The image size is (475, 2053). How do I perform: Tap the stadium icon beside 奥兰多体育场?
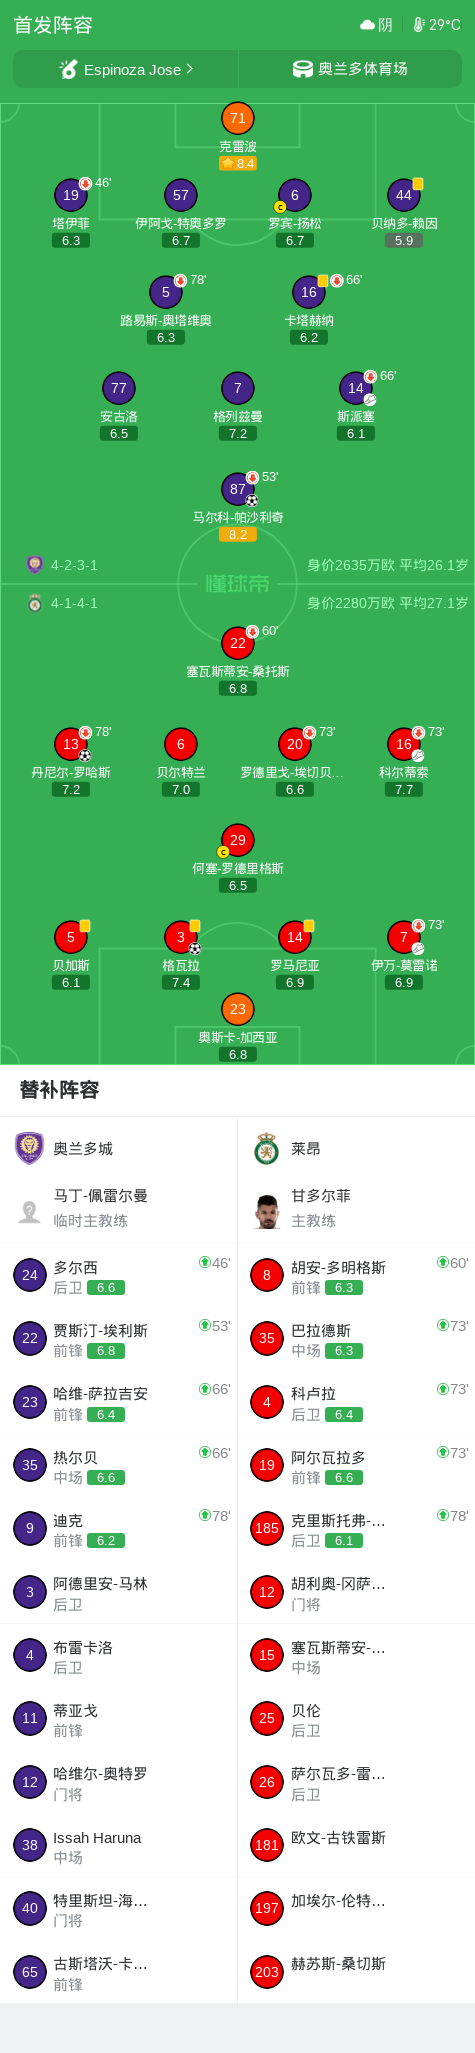pos(303,69)
